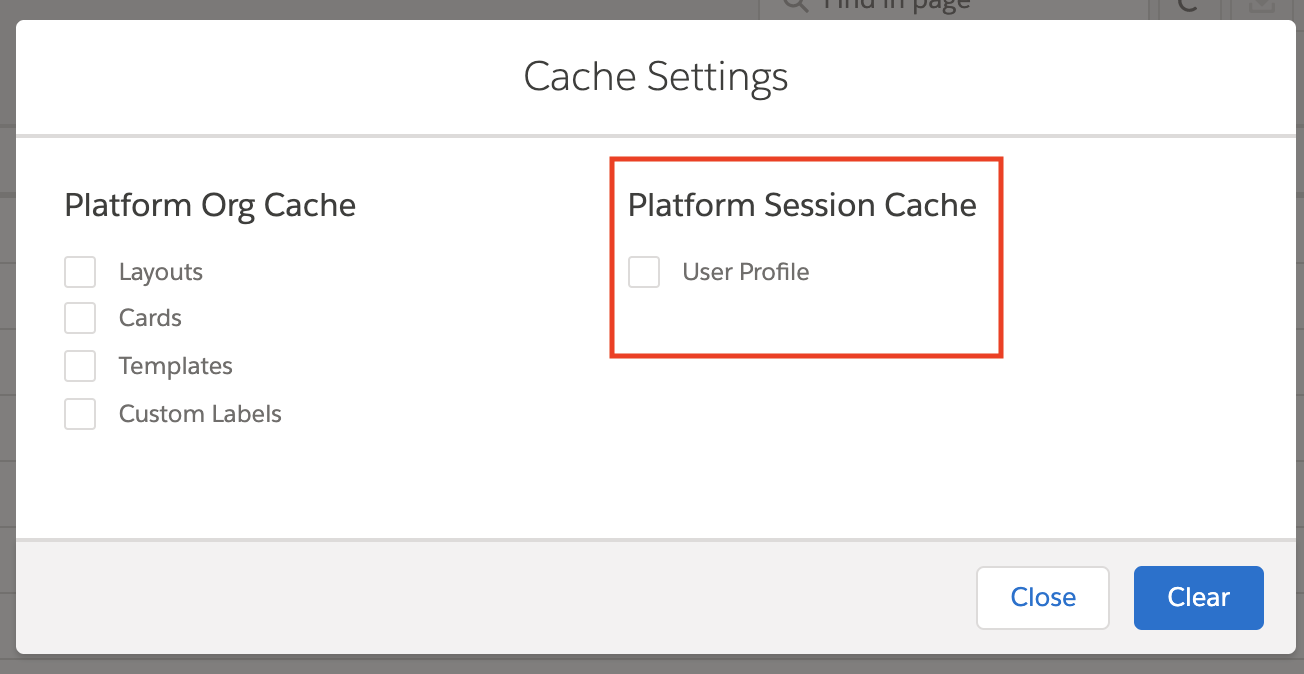Click the Layouts label text
Viewport: 1304px width, 674px height.
[x=161, y=272]
